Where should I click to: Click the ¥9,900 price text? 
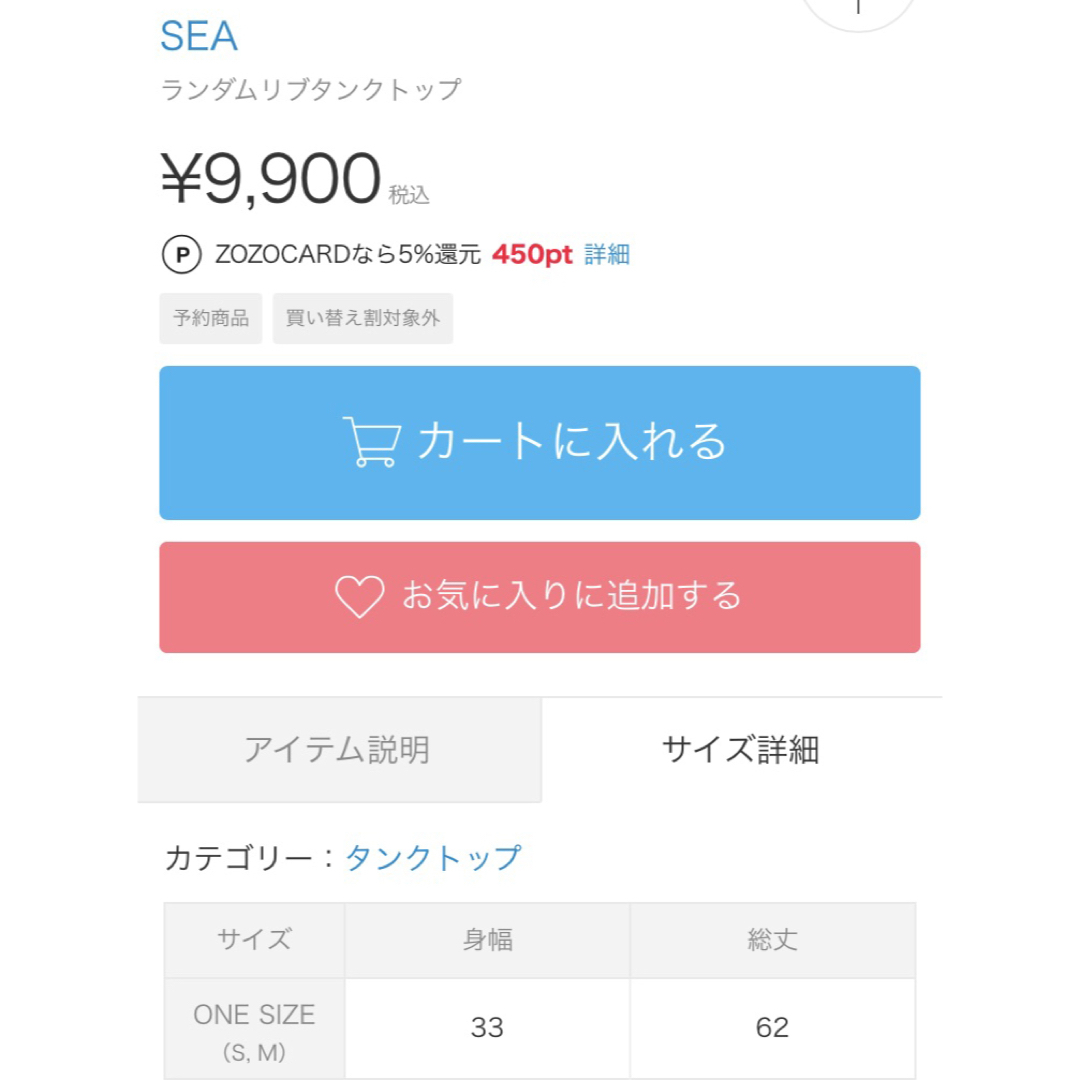click(x=271, y=178)
